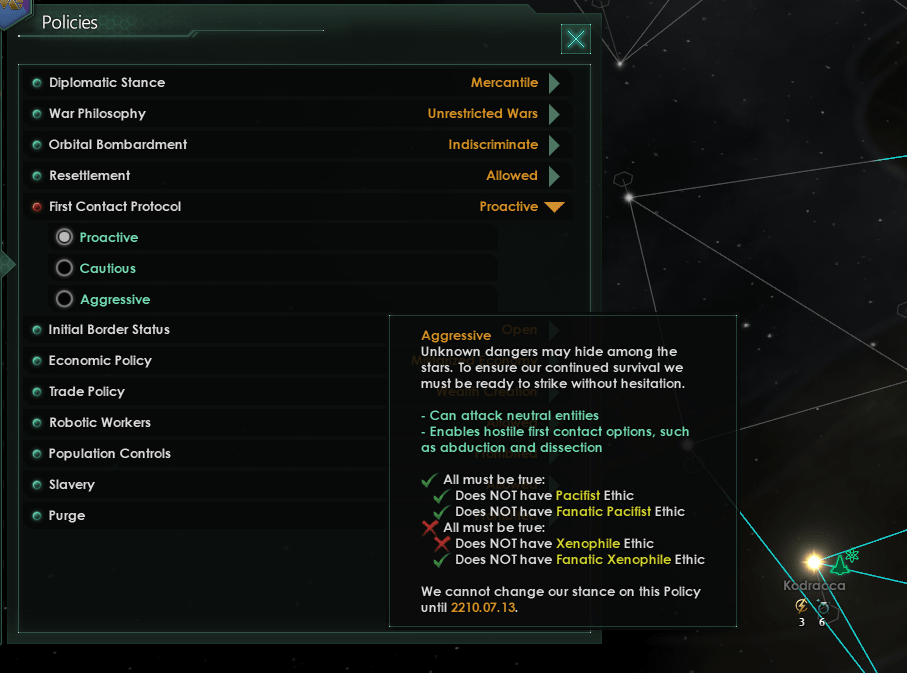This screenshot has width=907, height=673.
Task: Click the energy resource icon below Kodracca
Action: 801,606
